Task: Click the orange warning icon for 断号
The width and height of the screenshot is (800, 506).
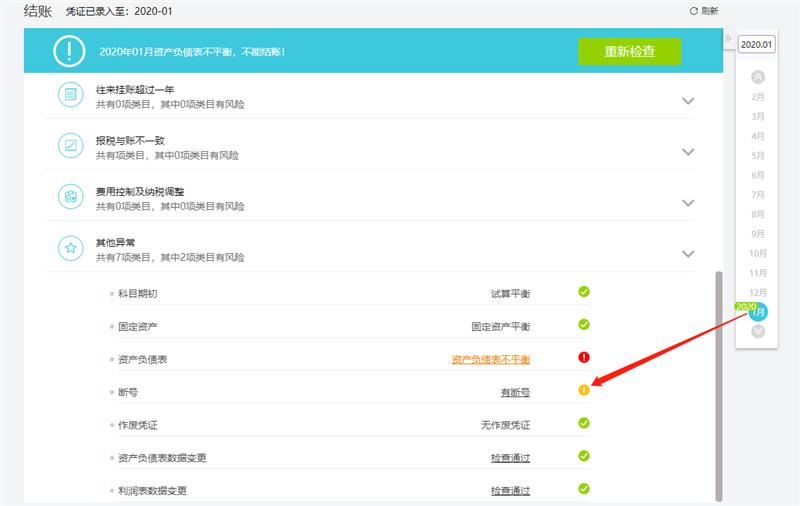Action: [x=584, y=390]
